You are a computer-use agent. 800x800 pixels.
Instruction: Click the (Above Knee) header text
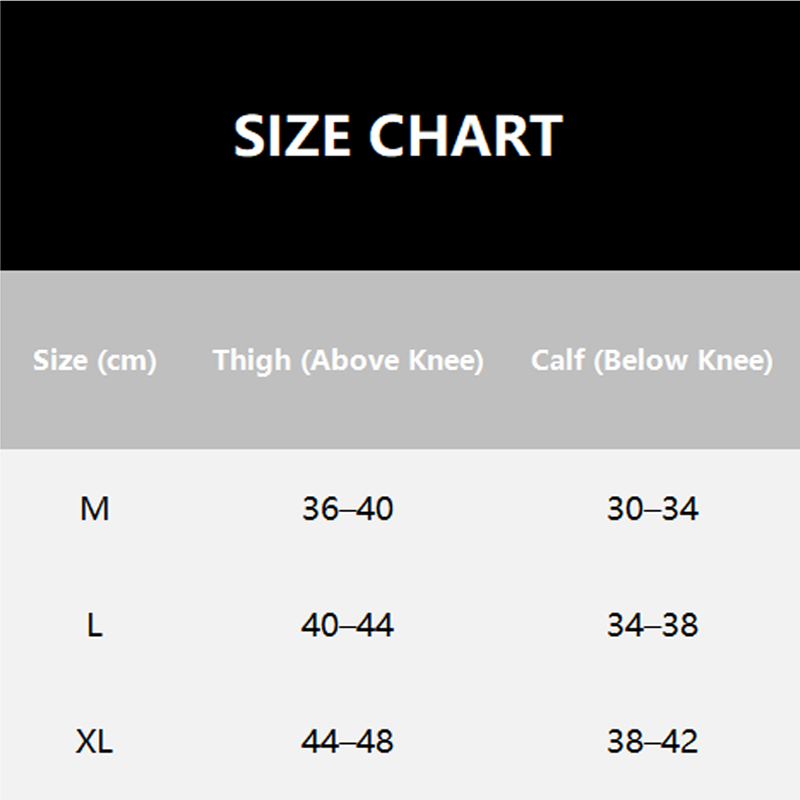pyautogui.click(x=392, y=360)
